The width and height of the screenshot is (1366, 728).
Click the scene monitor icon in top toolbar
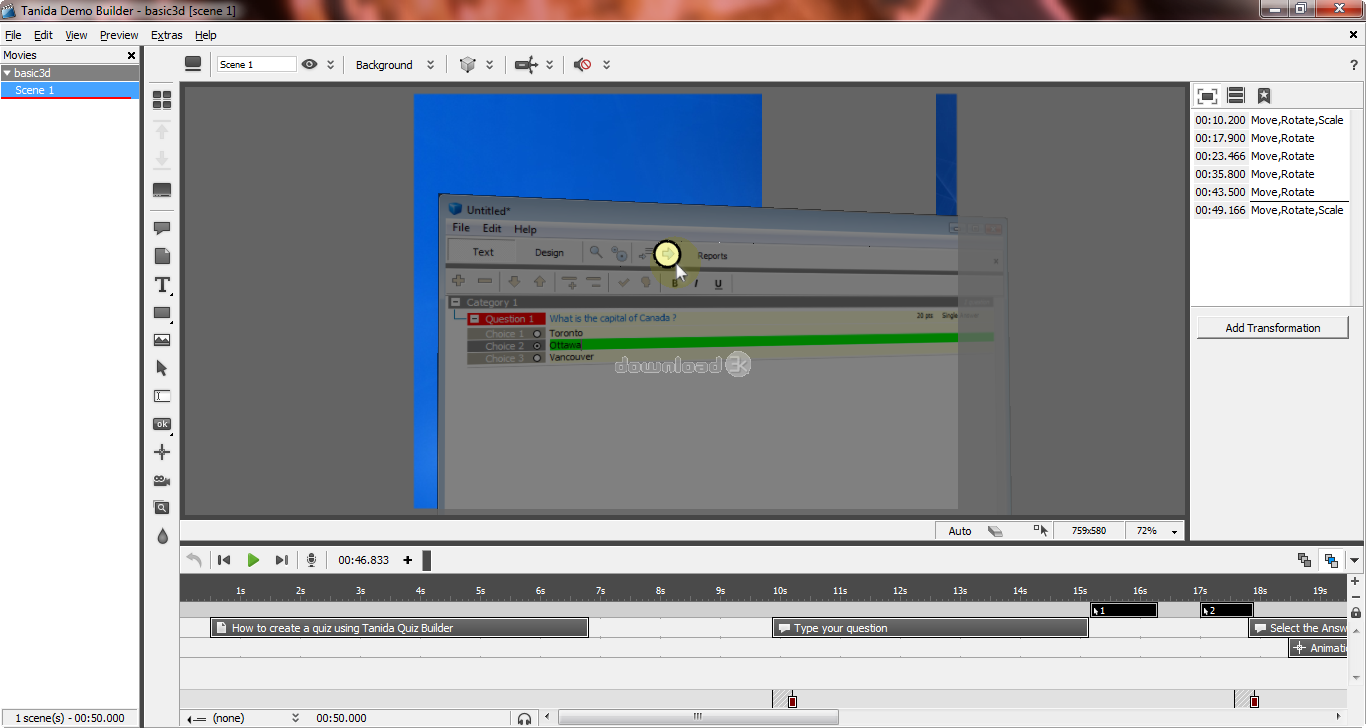(193, 64)
